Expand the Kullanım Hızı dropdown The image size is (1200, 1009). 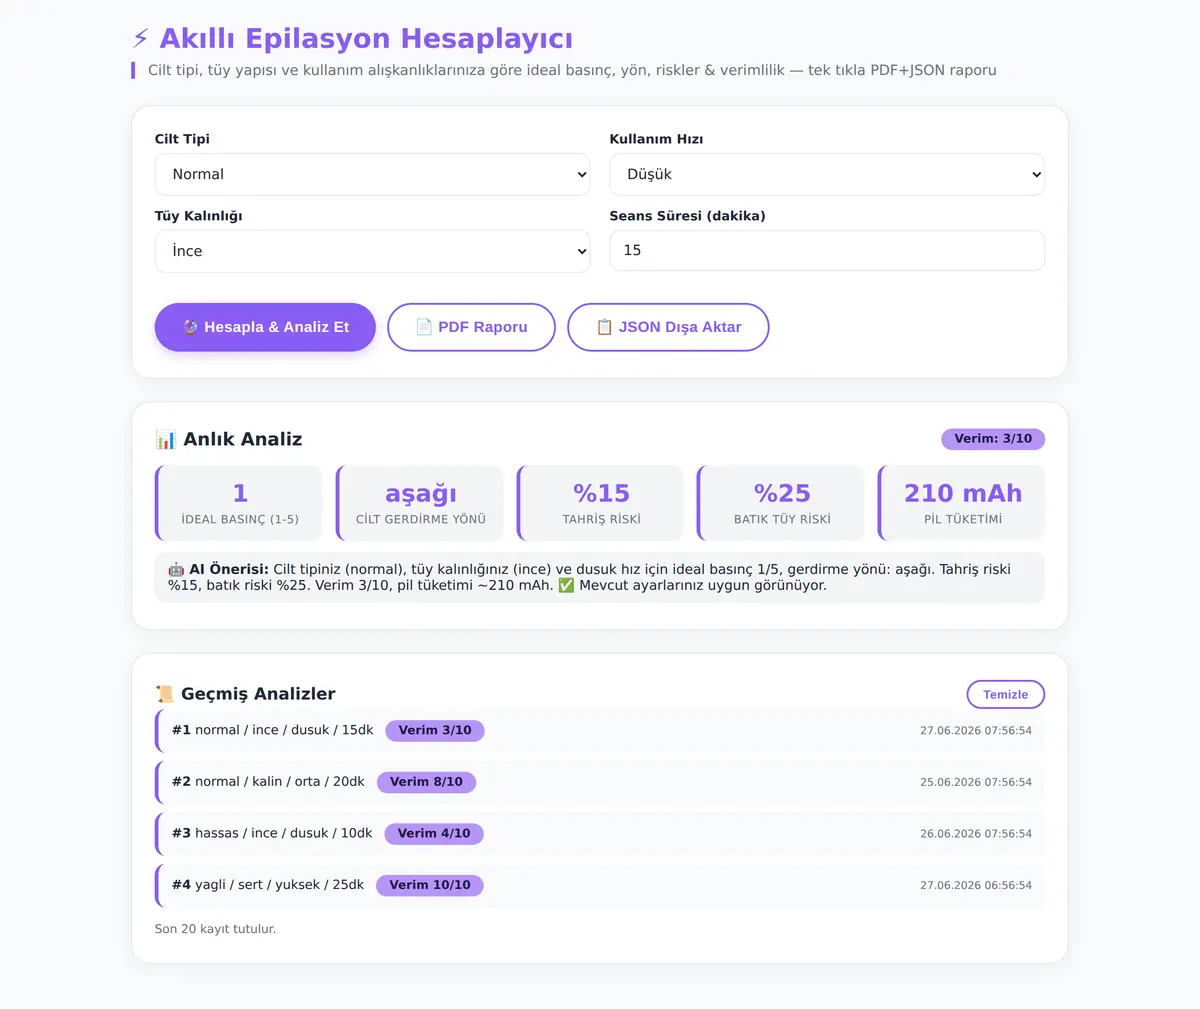pos(827,174)
